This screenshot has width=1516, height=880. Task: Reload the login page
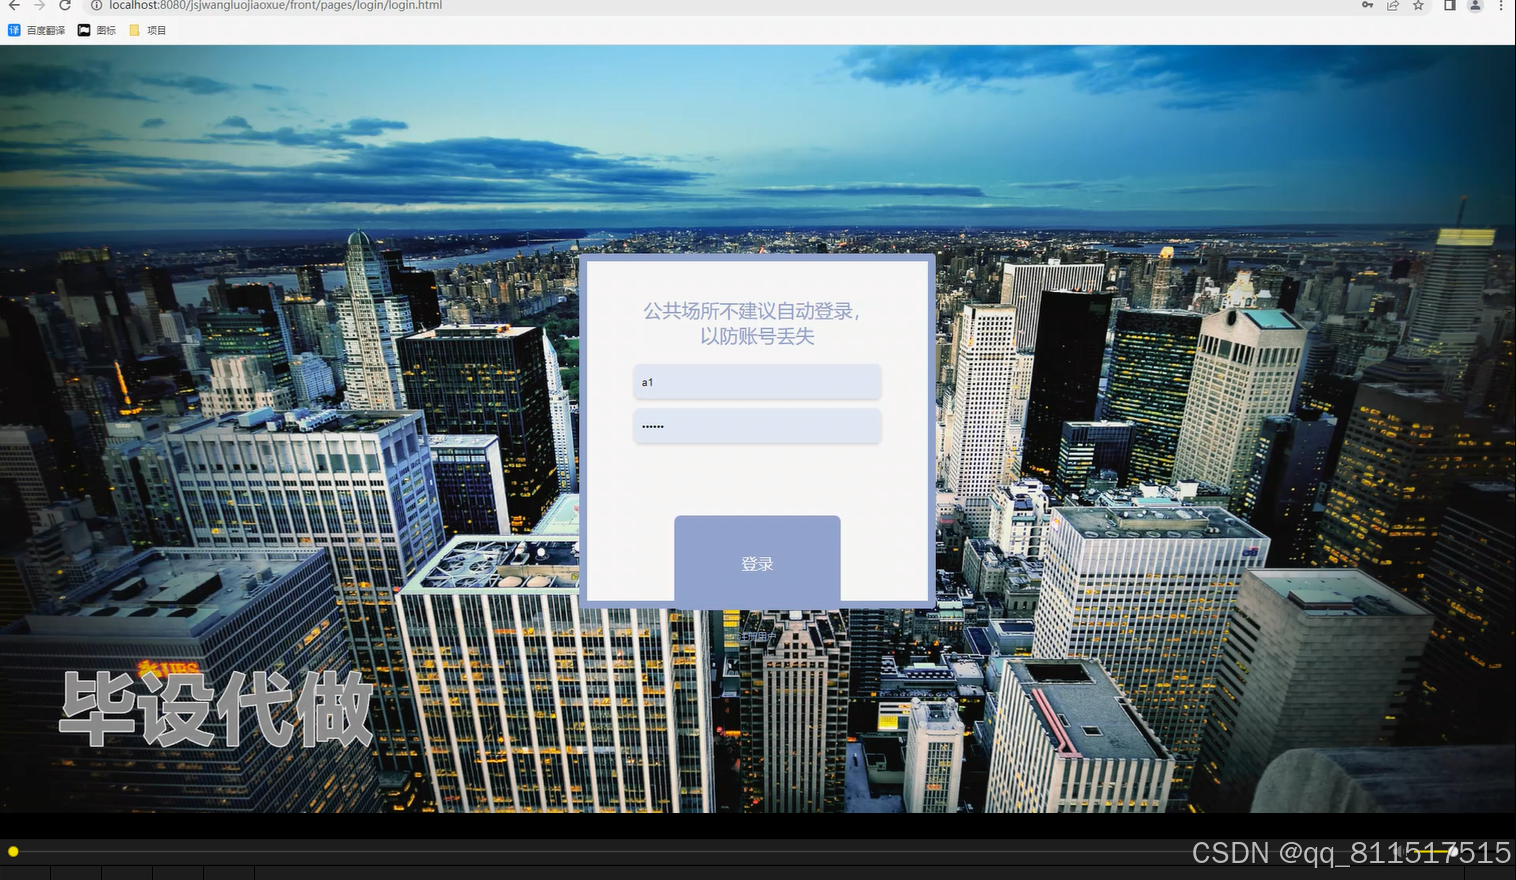[x=65, y=6]
